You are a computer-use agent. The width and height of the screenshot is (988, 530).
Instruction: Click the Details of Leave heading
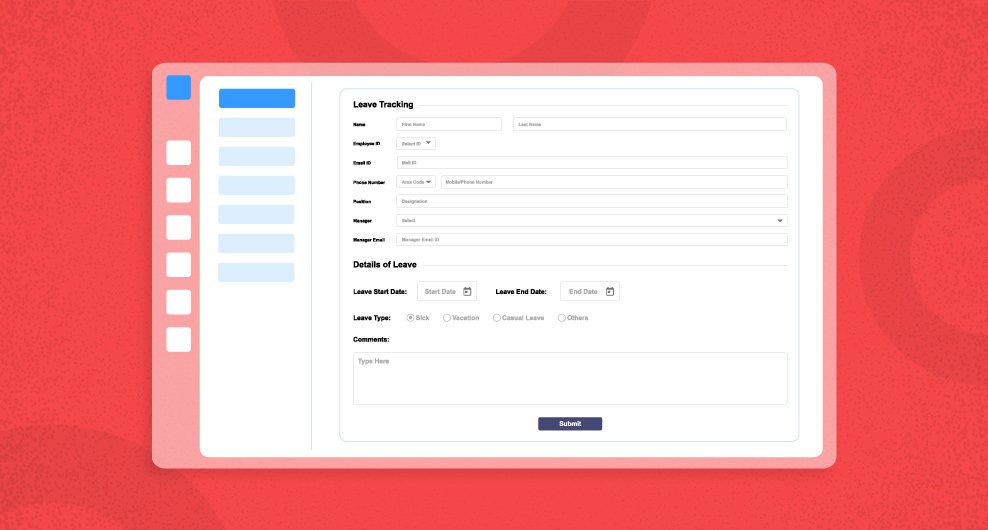384,265
